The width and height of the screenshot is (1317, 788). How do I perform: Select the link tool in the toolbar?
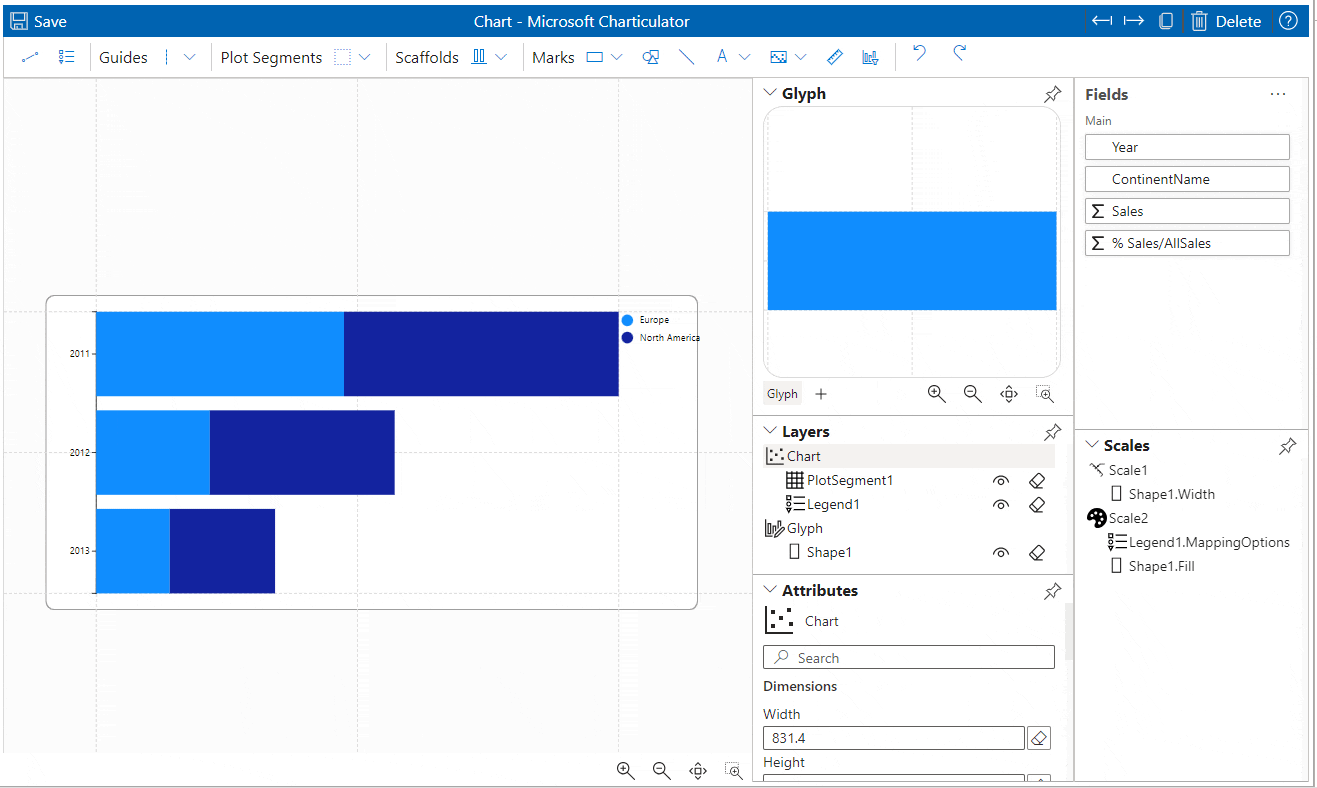29,57
